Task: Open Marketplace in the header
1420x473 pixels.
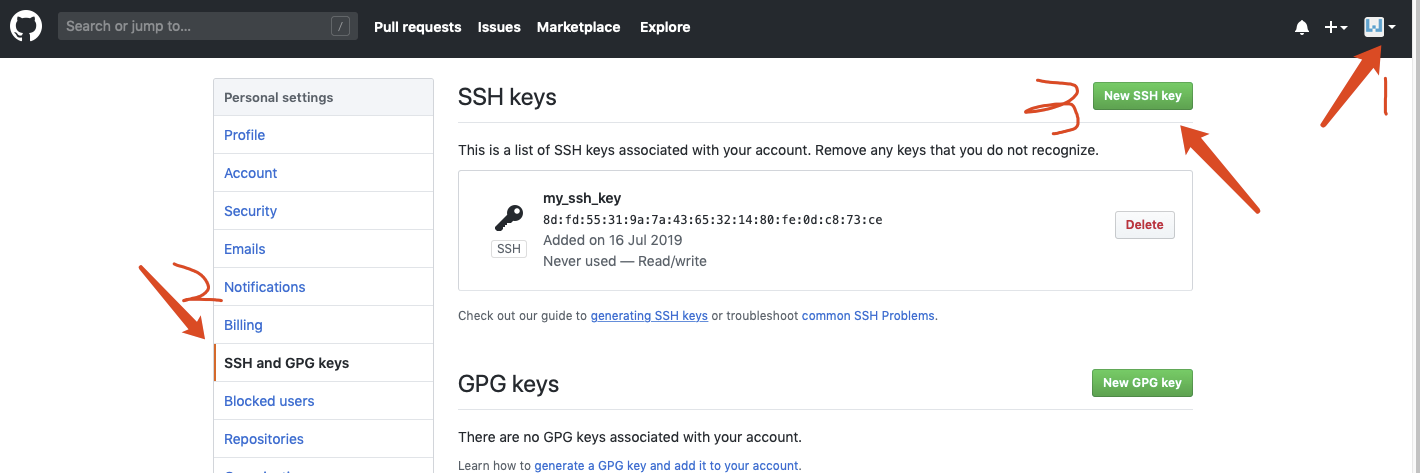Action: coord(579,27)
